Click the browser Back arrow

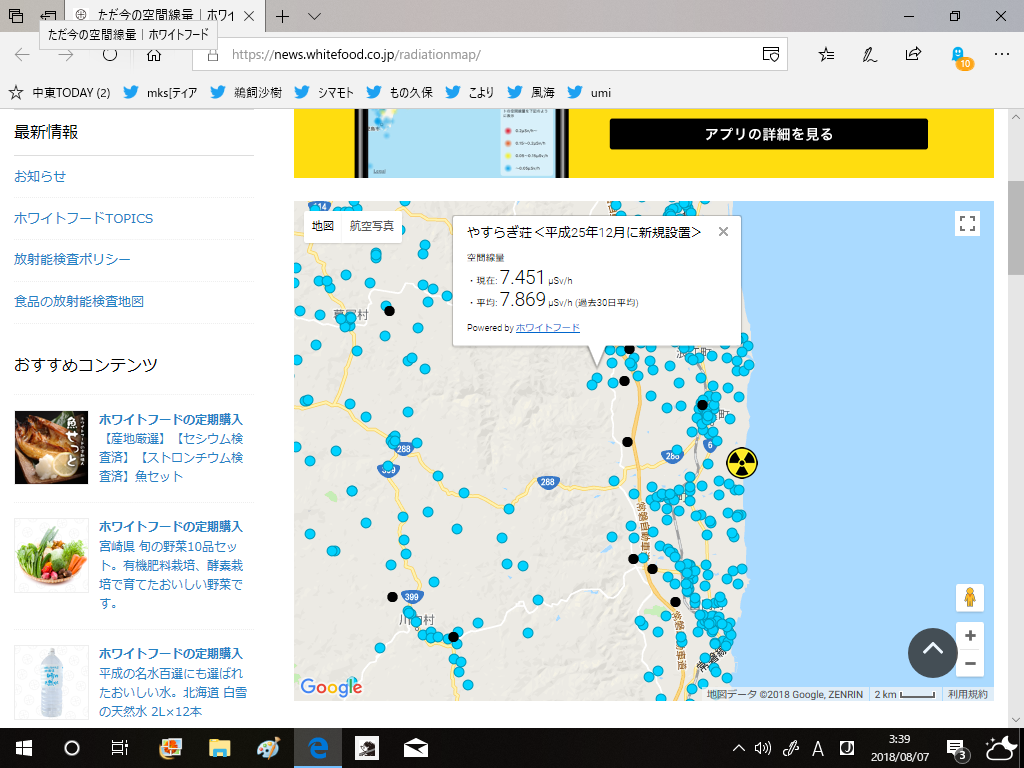22,55
